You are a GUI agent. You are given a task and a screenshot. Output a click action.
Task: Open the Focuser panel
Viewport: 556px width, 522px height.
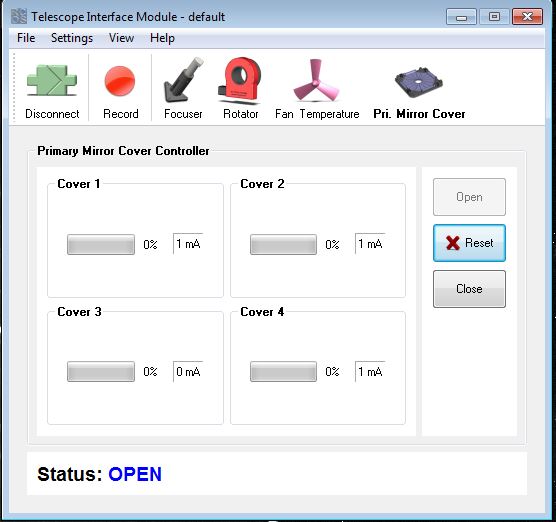[x=183, y=80]
